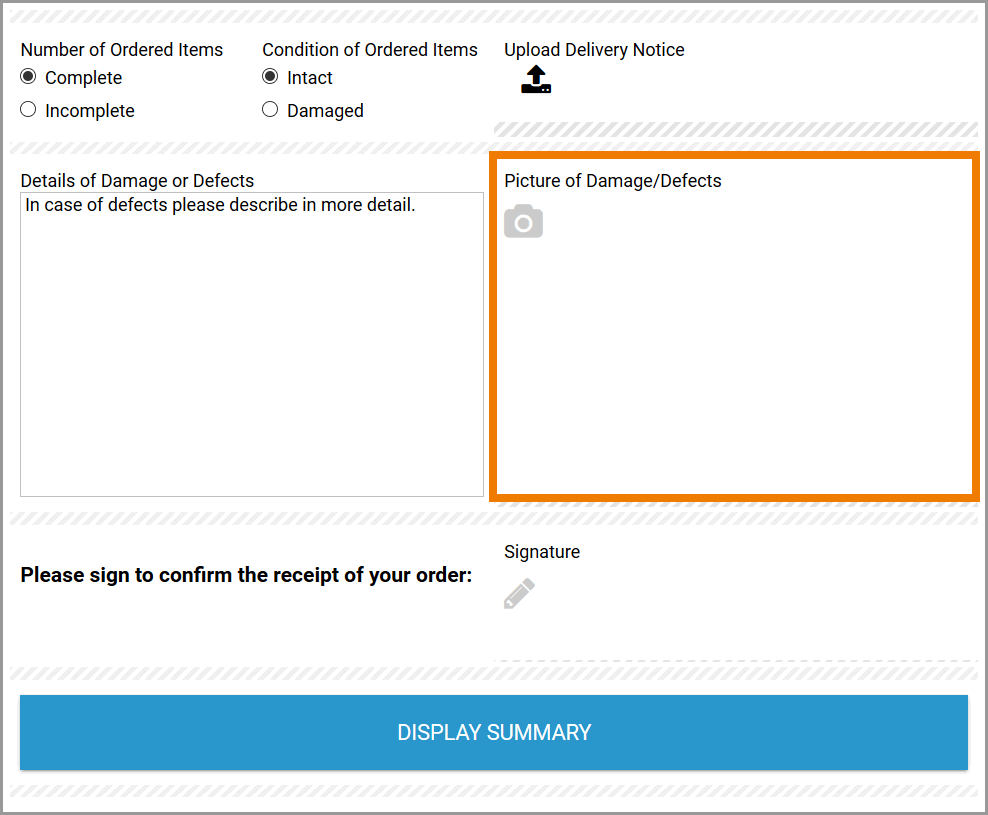This screenshot has width=988, height=815.
Task: Click the bold 'Please sign to confirm' text
Action: click(246, 575)
